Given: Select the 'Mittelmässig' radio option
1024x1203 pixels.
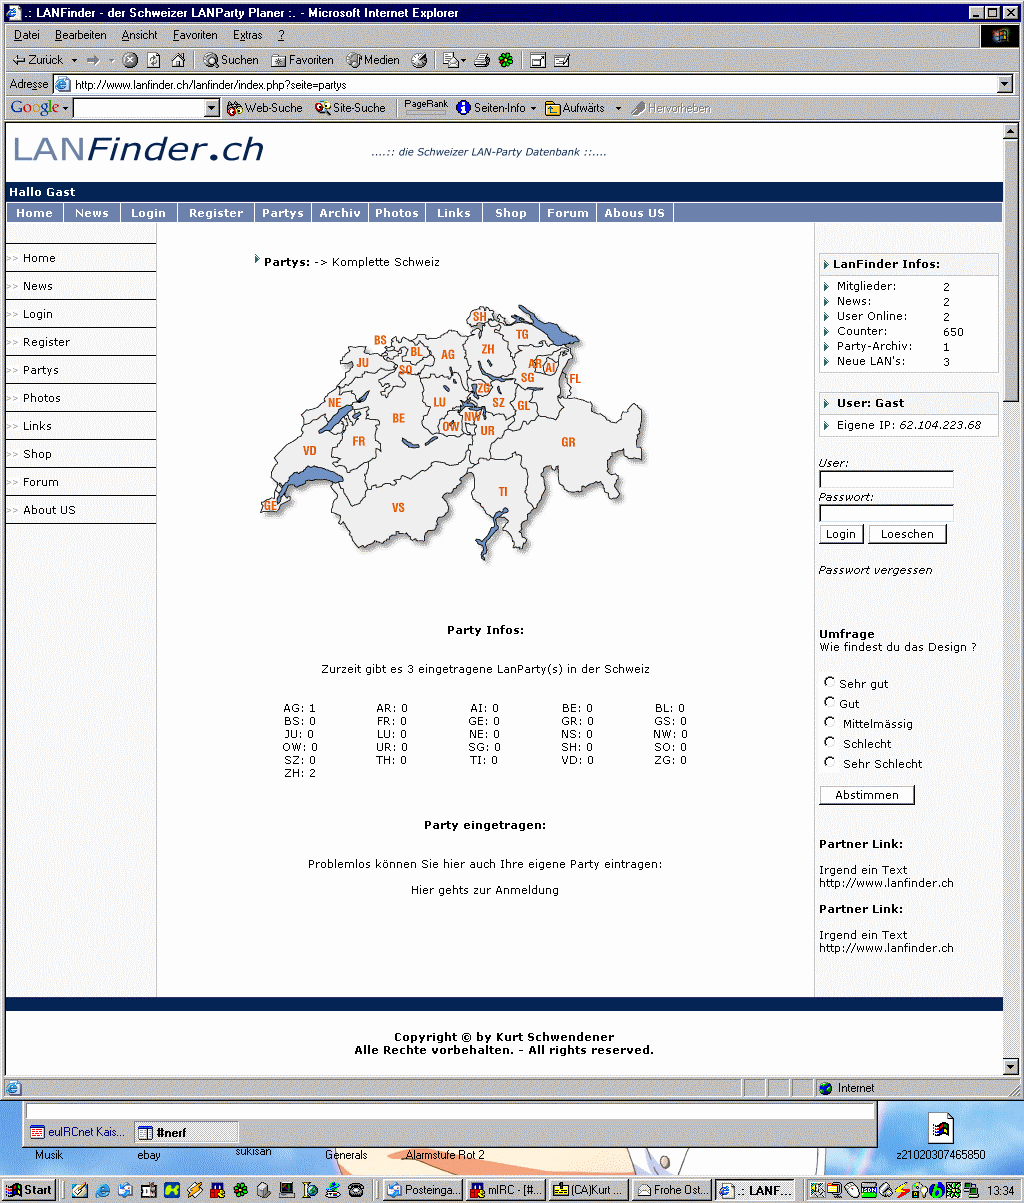Looking at the screenshot, I should [829, 722].
